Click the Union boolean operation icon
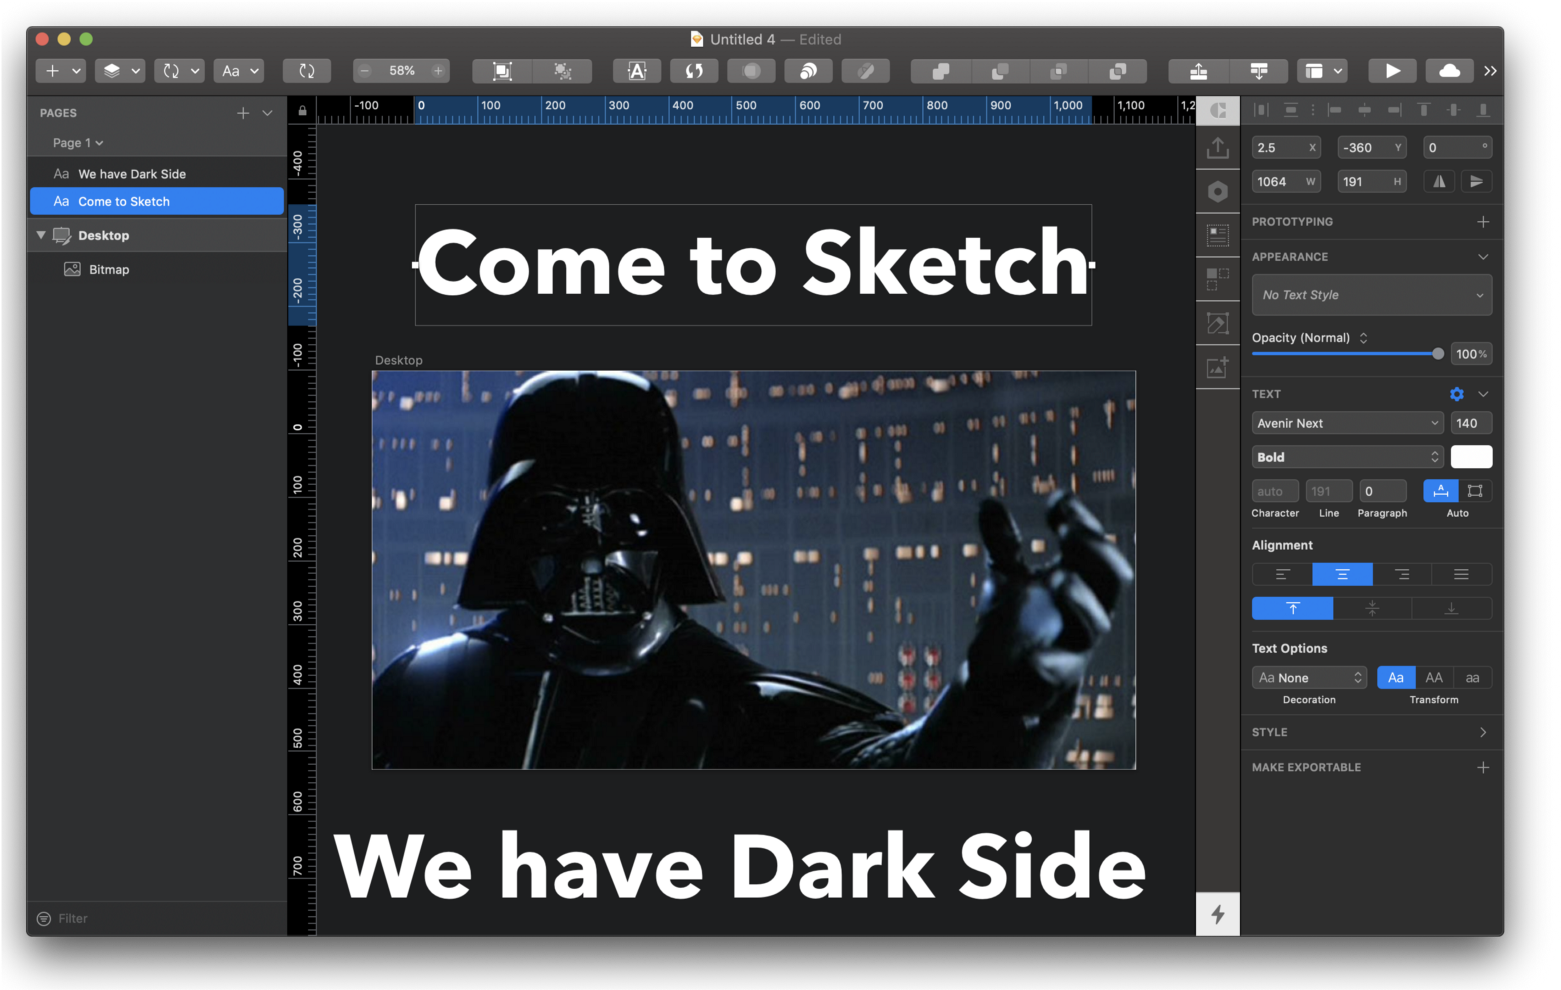The height and width of the screenshot is (990, 1561). [940, 71]
